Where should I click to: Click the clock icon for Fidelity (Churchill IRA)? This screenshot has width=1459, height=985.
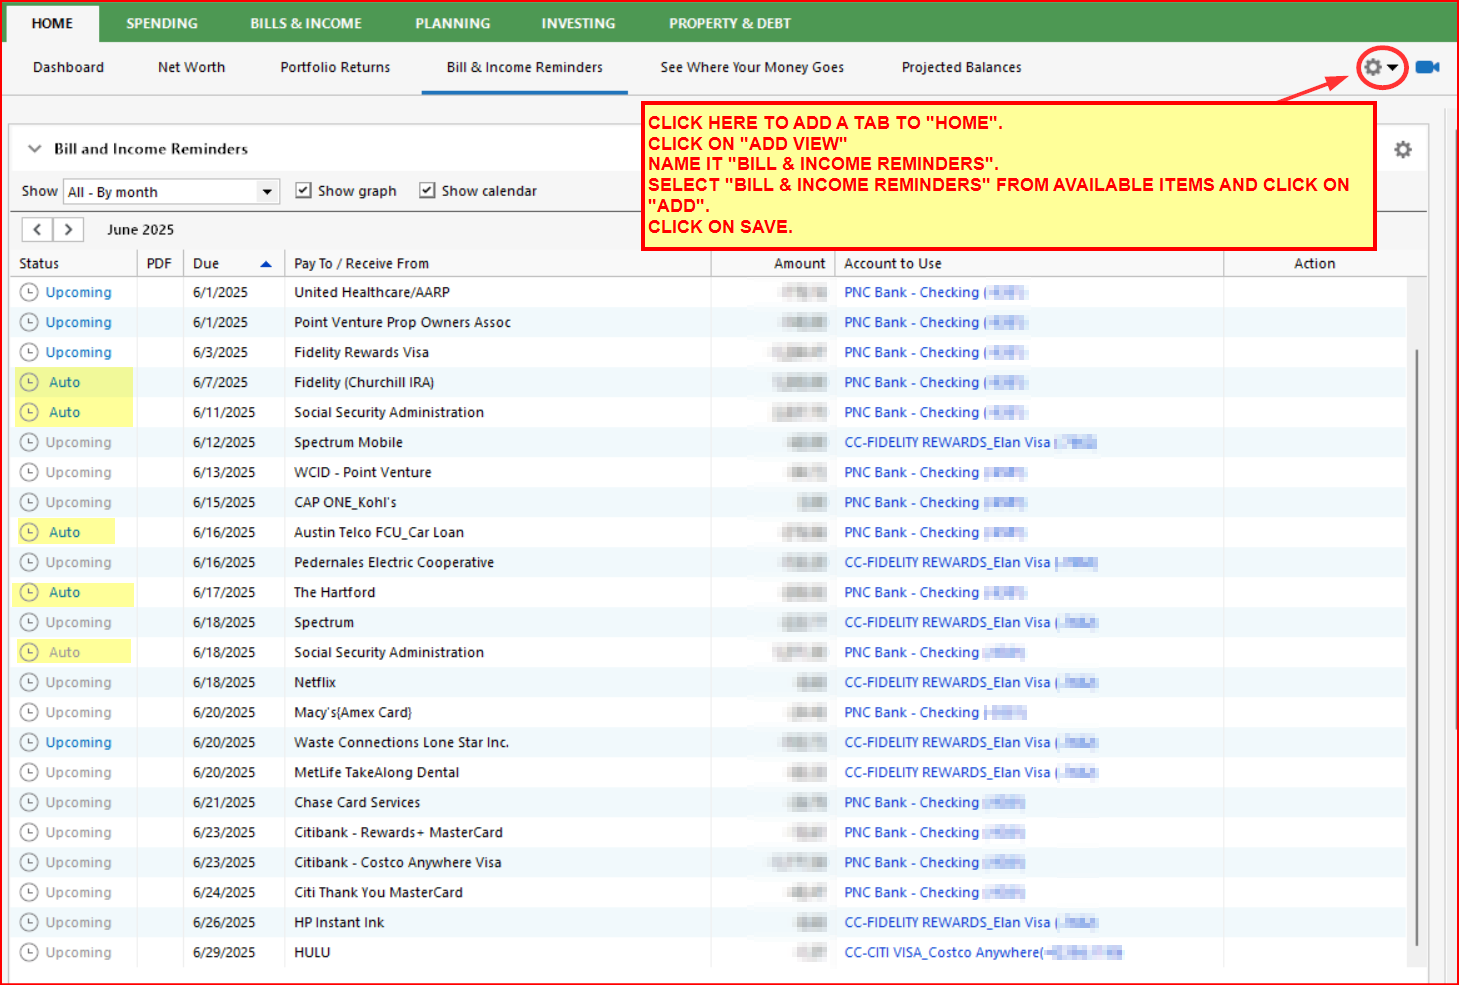click(29, 382)
